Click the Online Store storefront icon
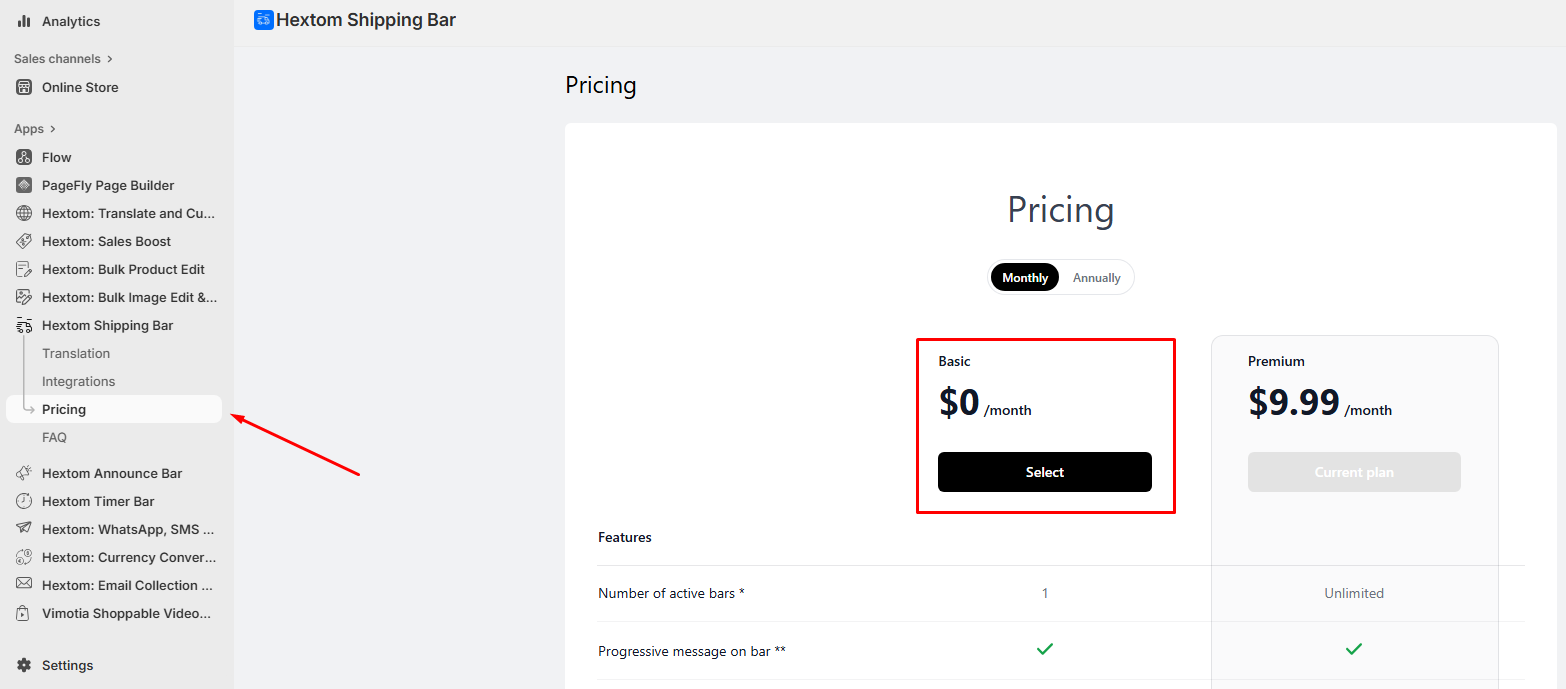Viewport: 1566px width, 689px height. (x=24, y=87)
